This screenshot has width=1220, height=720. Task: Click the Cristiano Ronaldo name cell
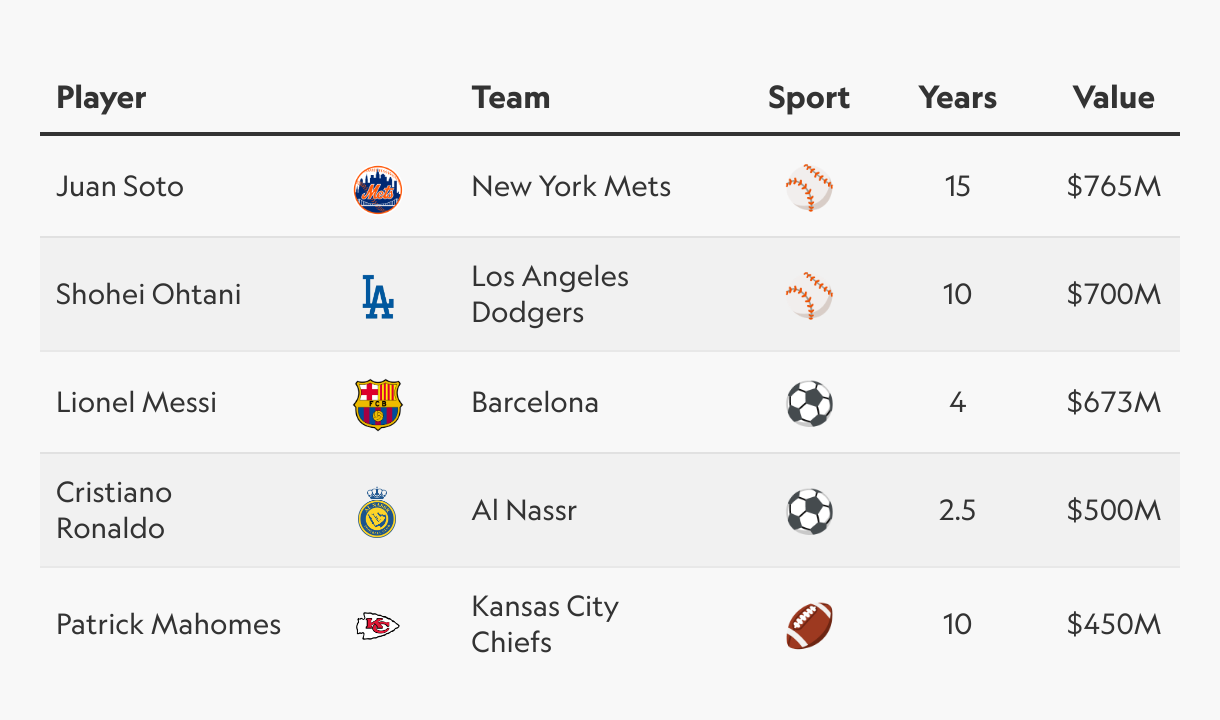click(x=114, y=510)
